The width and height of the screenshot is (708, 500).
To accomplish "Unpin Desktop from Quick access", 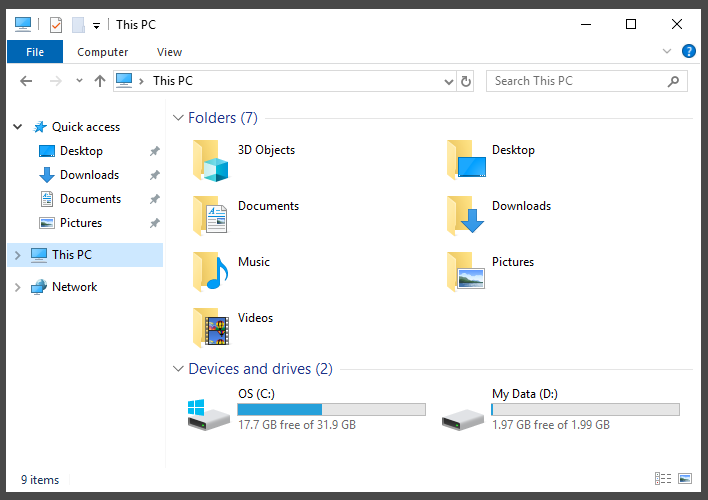I will [x=154, y=151].
